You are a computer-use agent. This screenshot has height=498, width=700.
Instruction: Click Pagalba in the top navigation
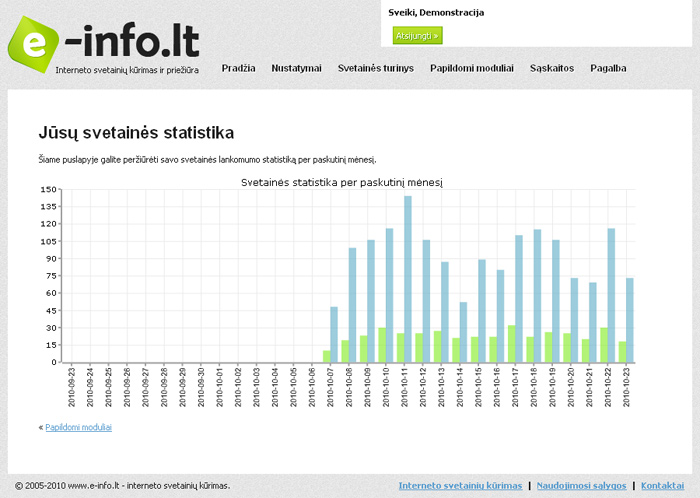pyautogui.click(x=608, y=68)
